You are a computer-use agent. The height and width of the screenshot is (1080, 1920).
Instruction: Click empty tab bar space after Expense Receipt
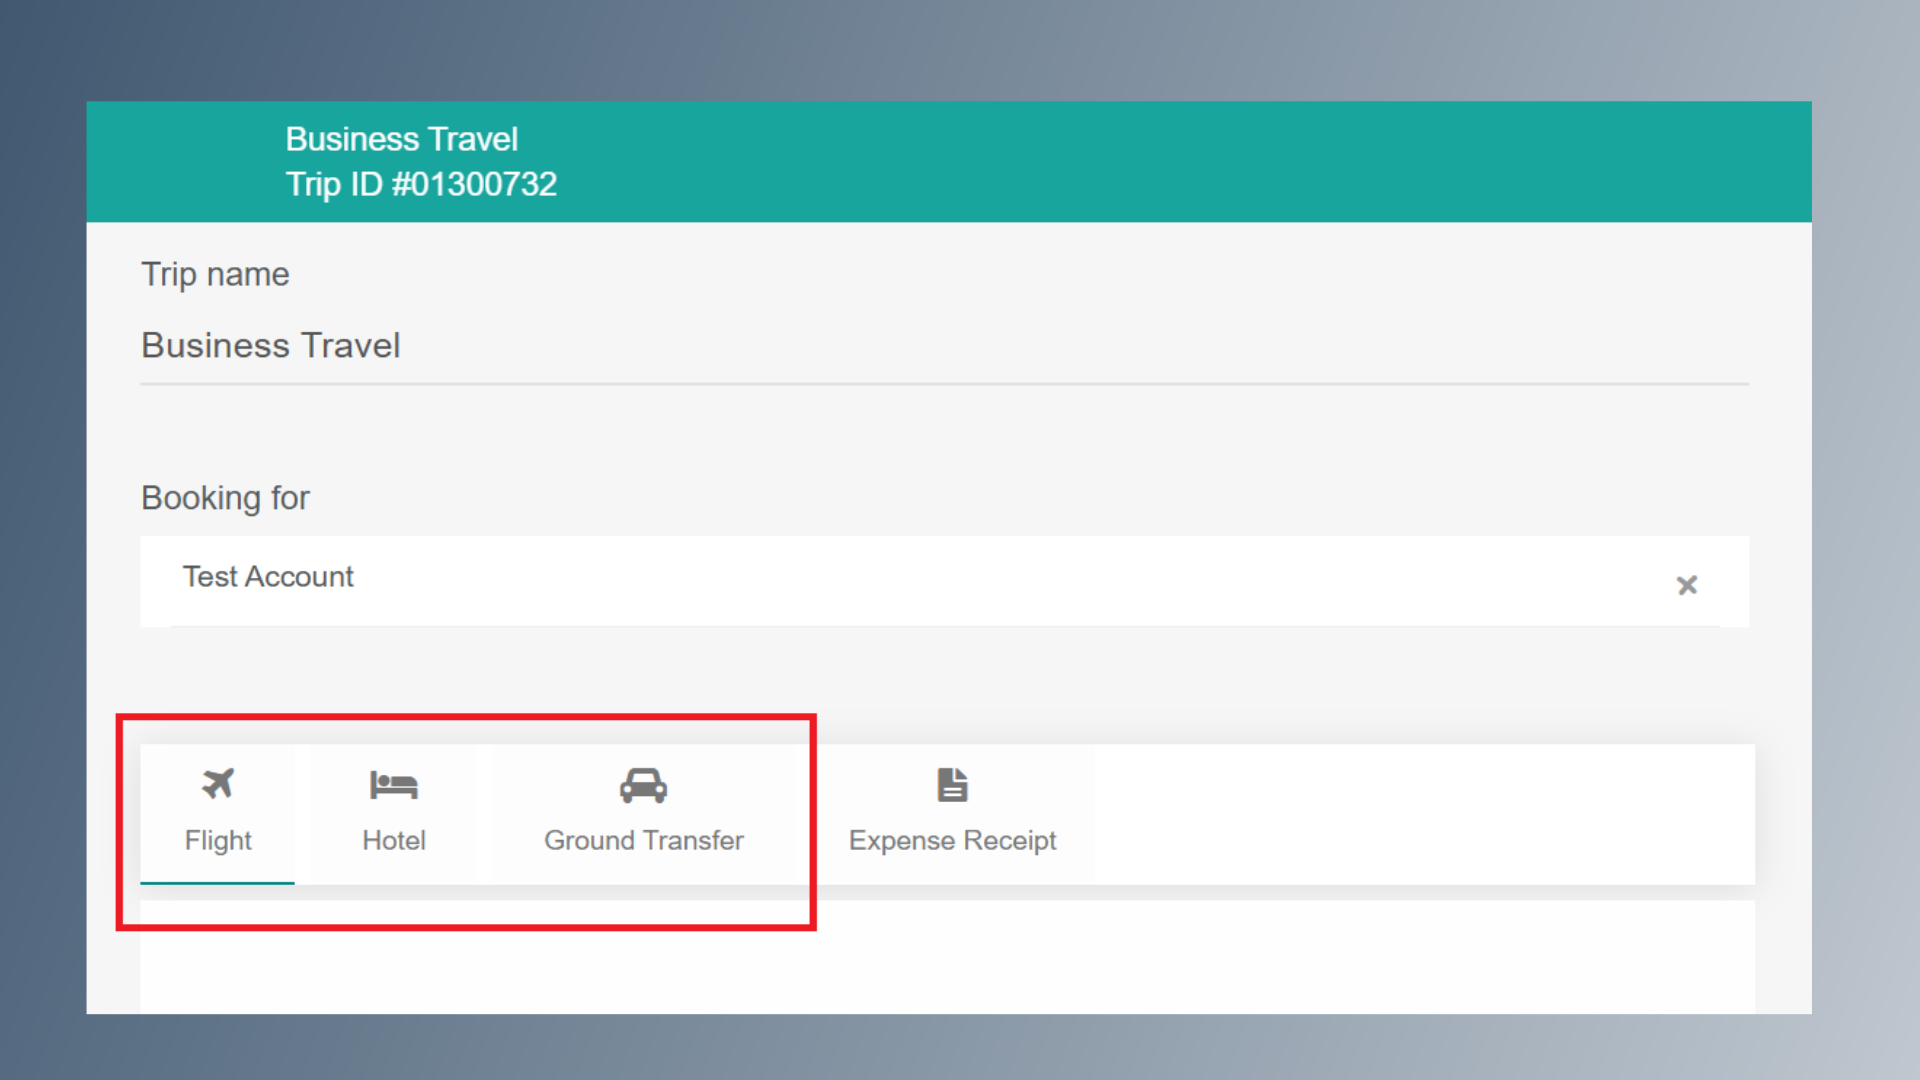pos(1420,814)
